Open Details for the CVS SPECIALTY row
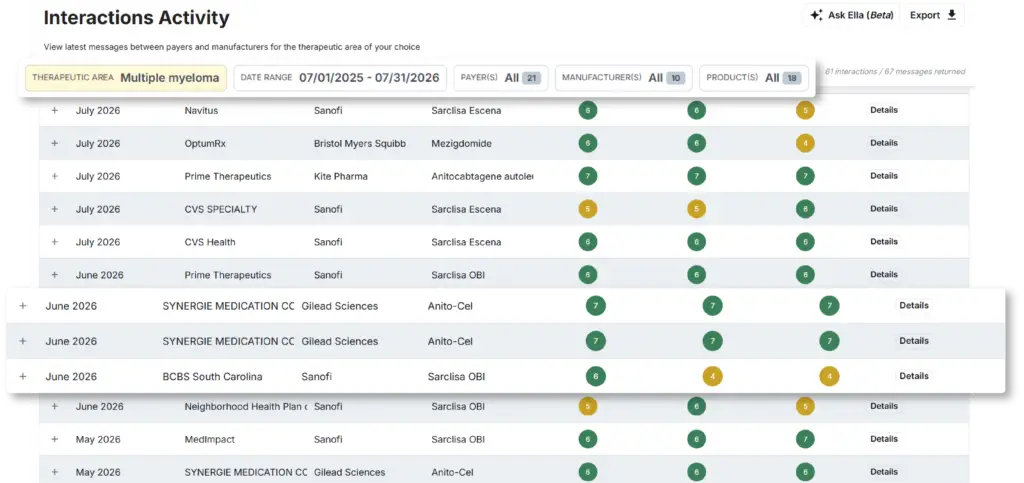Image resolution: width=1024 pixels, height=483 pixels. pyautogui.click(x=884, y=209)
